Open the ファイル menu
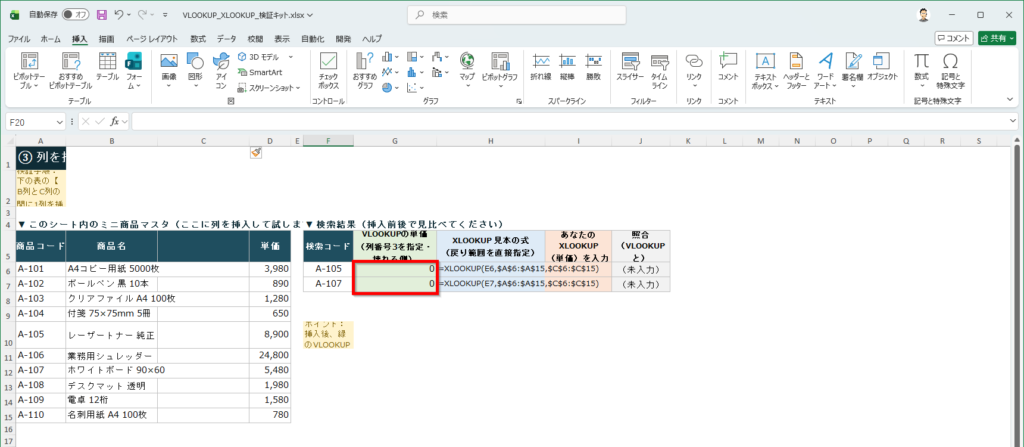This screenshot has width=1024, height=447. click(19, 39)
